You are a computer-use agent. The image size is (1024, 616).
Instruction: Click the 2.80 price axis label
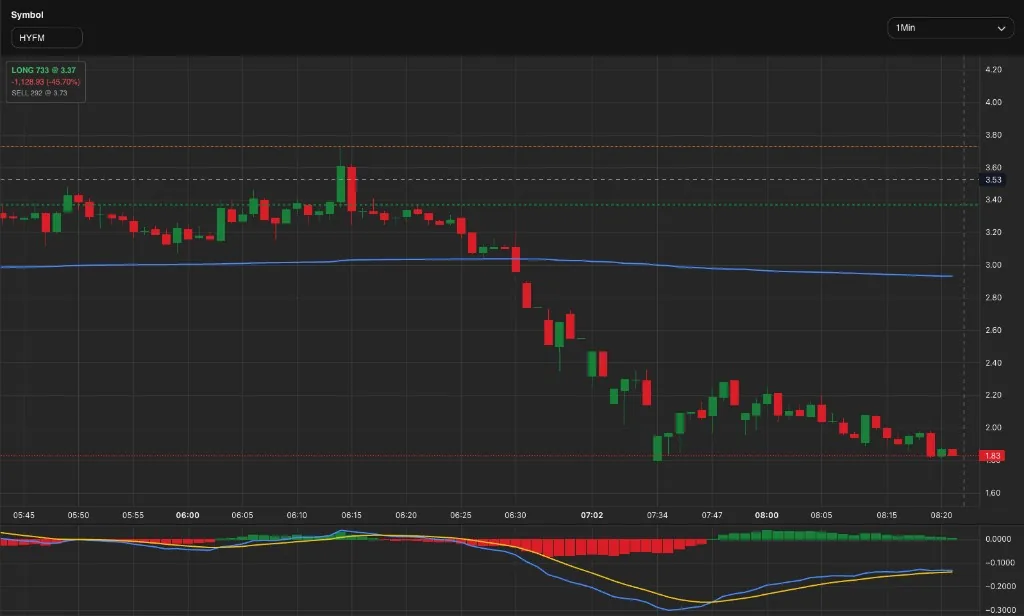993,298
